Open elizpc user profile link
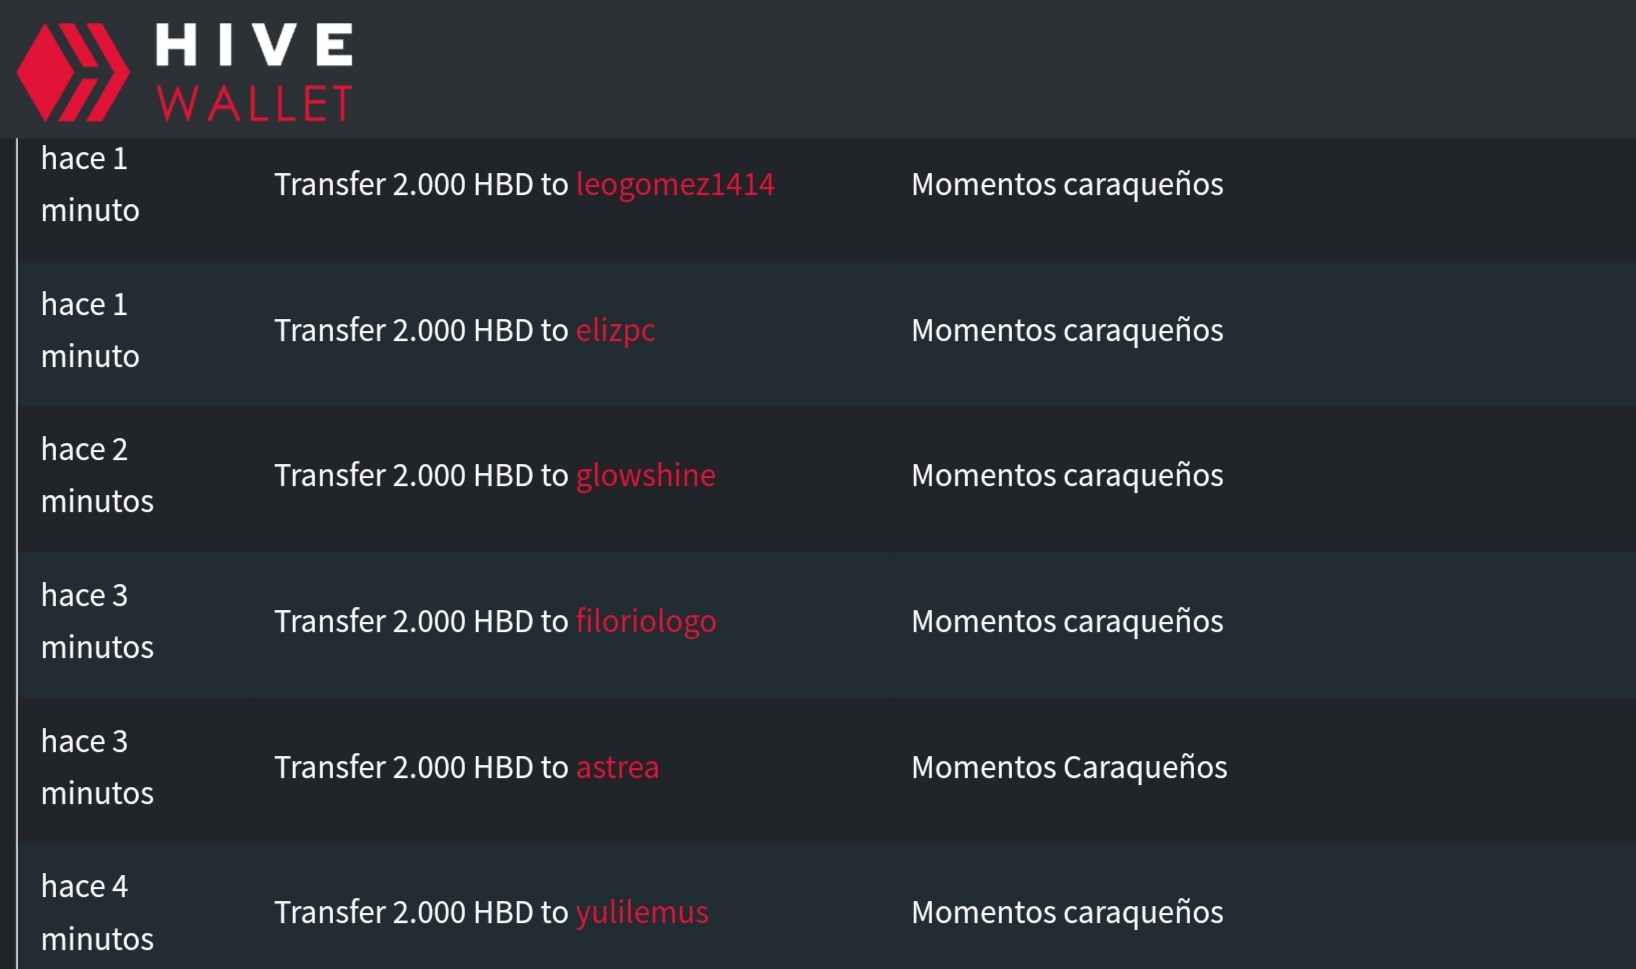The width and height of the screenshot is (1636, 969). [615, 331]
